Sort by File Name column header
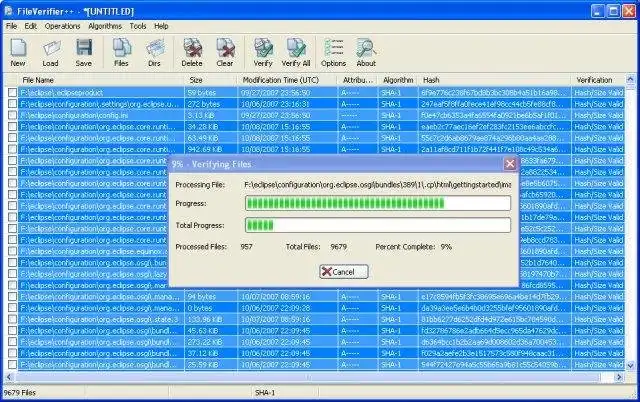Screen dimensions: 640x402 [101, 80]
